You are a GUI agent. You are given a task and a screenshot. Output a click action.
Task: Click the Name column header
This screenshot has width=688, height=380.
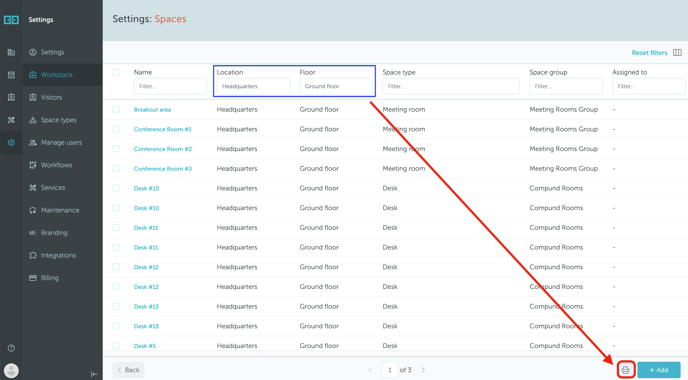pyautogui.click(x=143, y=72)
